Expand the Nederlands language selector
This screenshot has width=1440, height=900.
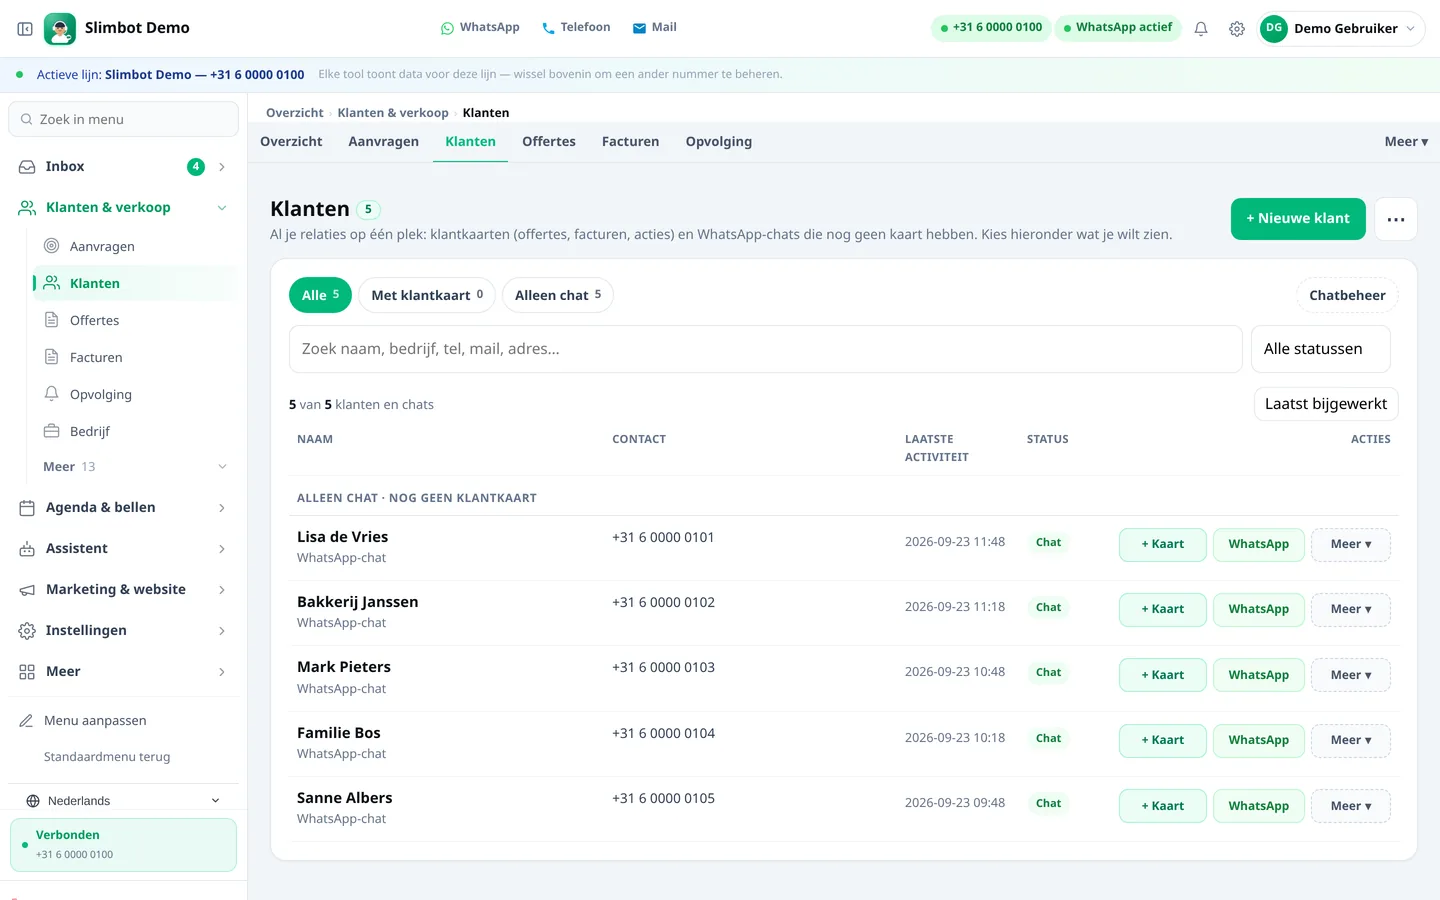click(x=123, y=801)
